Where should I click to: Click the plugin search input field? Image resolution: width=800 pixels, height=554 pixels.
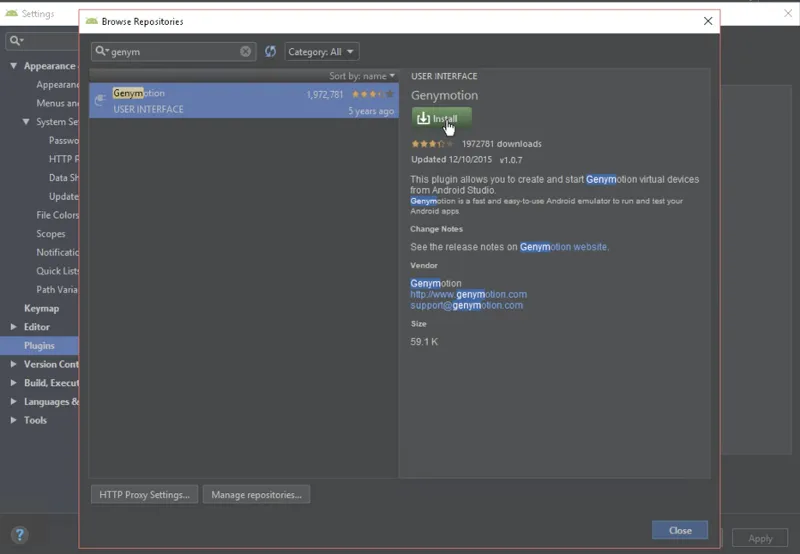point(174,52)
